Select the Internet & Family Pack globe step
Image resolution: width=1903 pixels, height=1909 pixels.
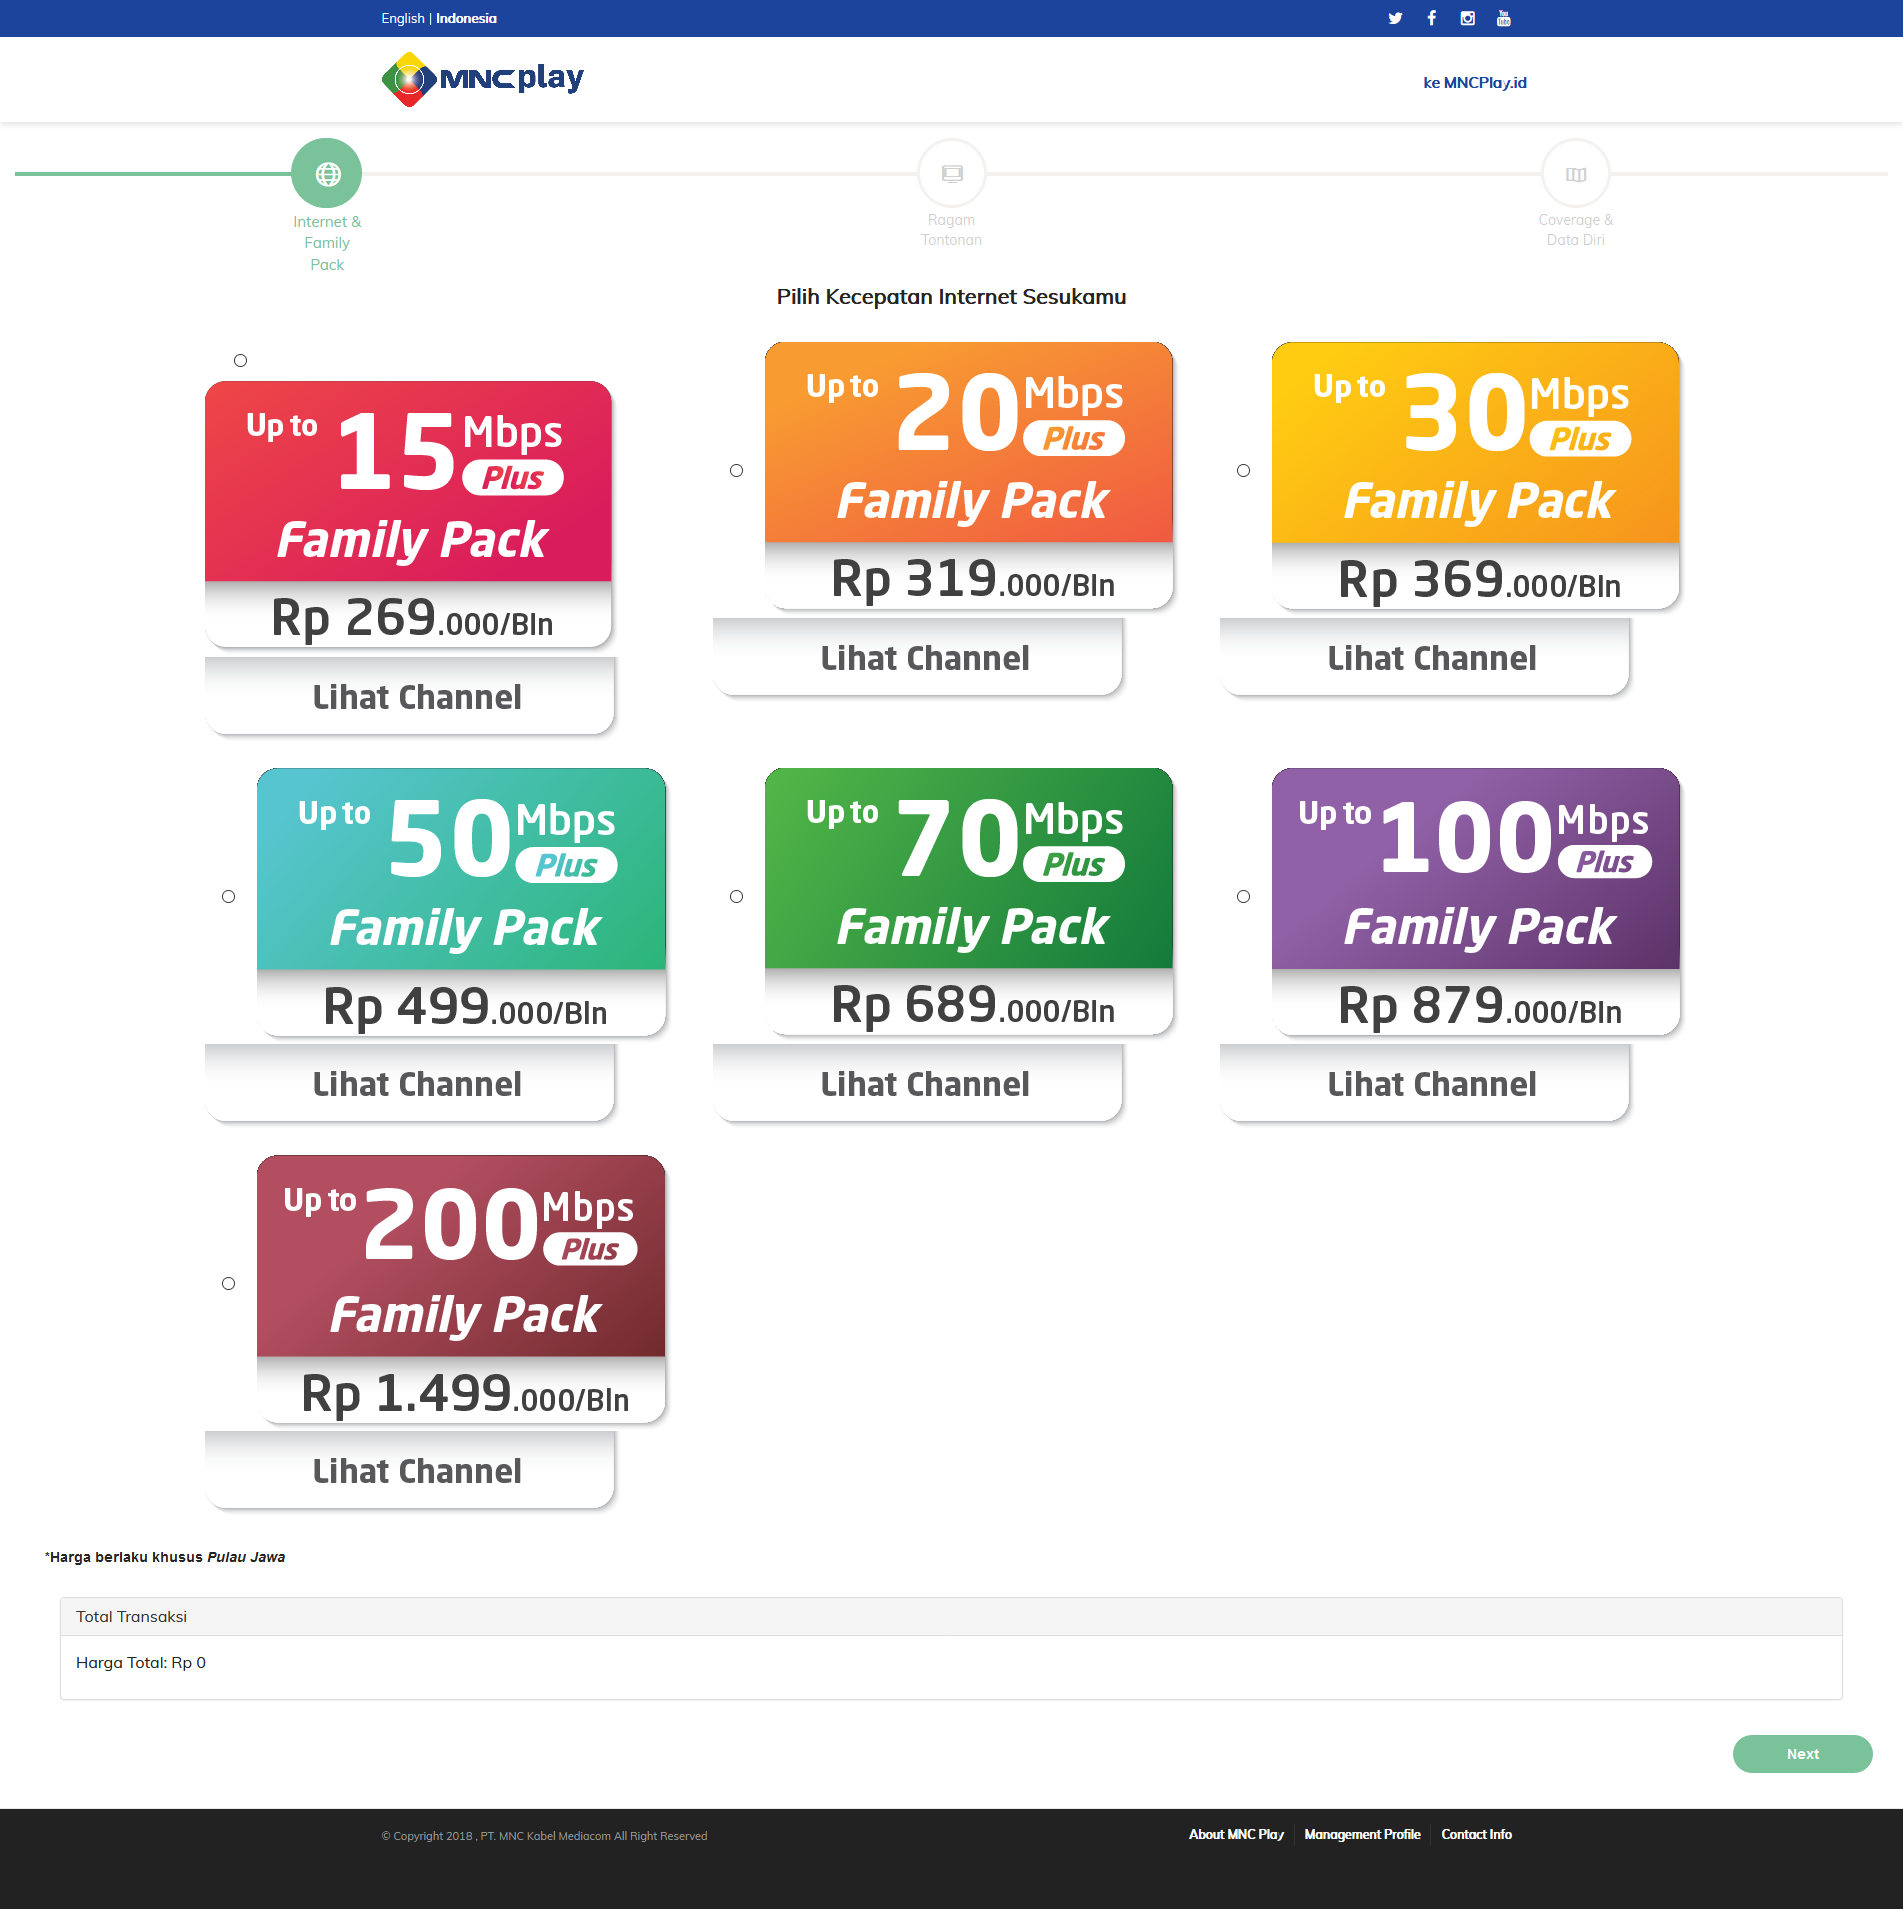(327, 174)
